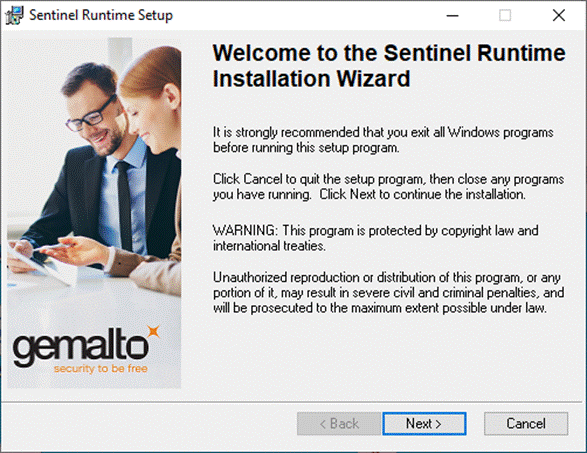Click the 'Click Cancel to quit' paragraph
The image size is (587, 453).
point(388,187)
